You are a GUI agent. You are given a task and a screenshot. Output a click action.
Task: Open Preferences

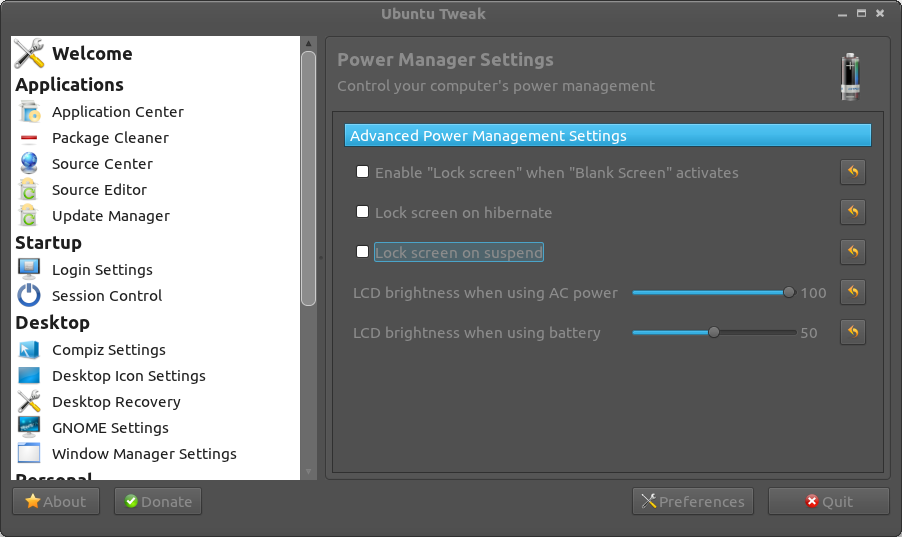click(x=693, y=501)
